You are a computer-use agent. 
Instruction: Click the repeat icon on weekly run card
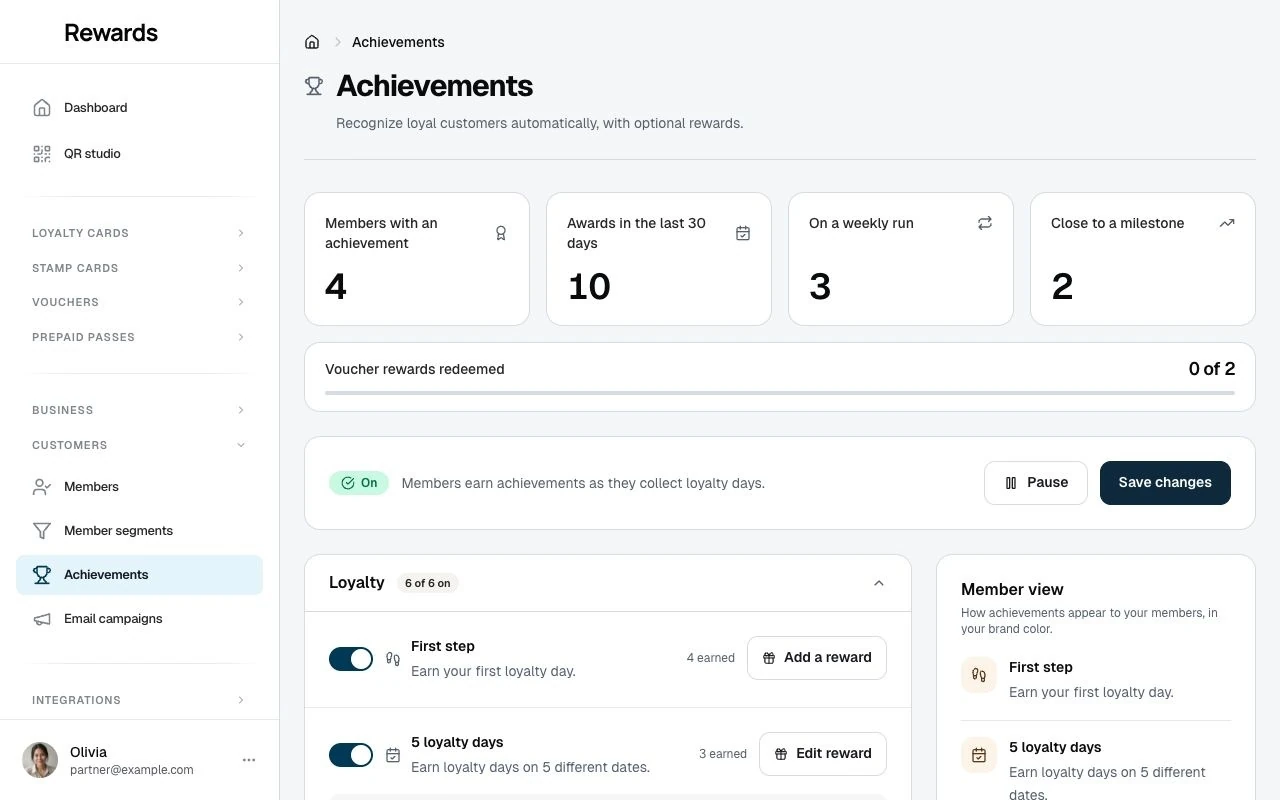[x=985, y=223]
